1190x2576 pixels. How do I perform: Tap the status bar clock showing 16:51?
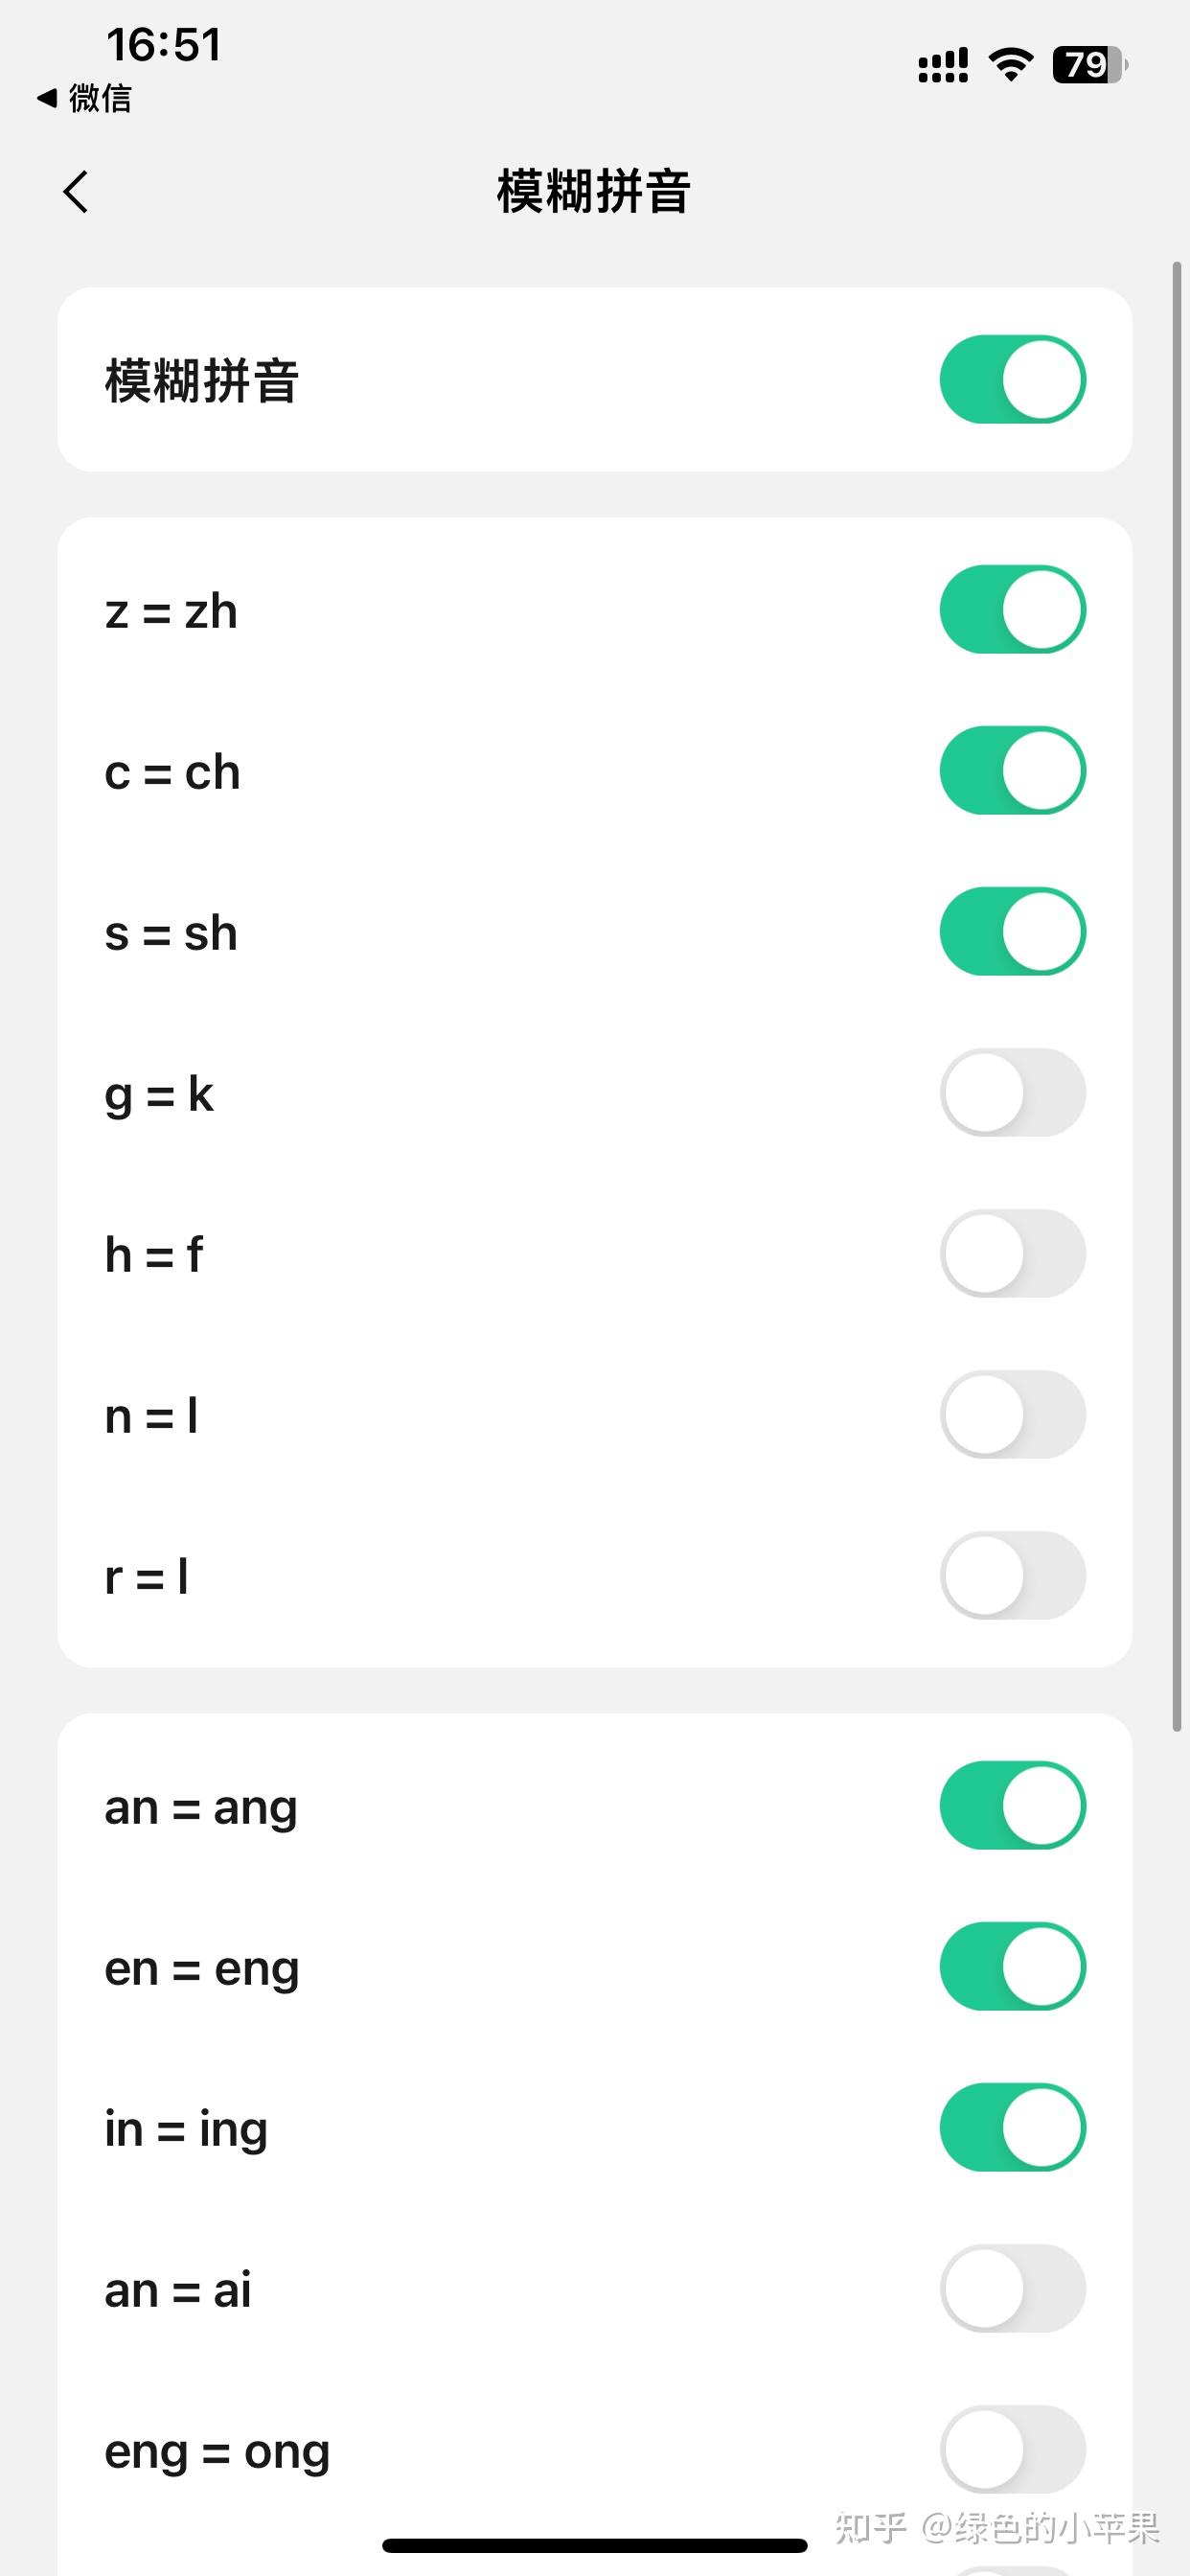coord(164,45)
